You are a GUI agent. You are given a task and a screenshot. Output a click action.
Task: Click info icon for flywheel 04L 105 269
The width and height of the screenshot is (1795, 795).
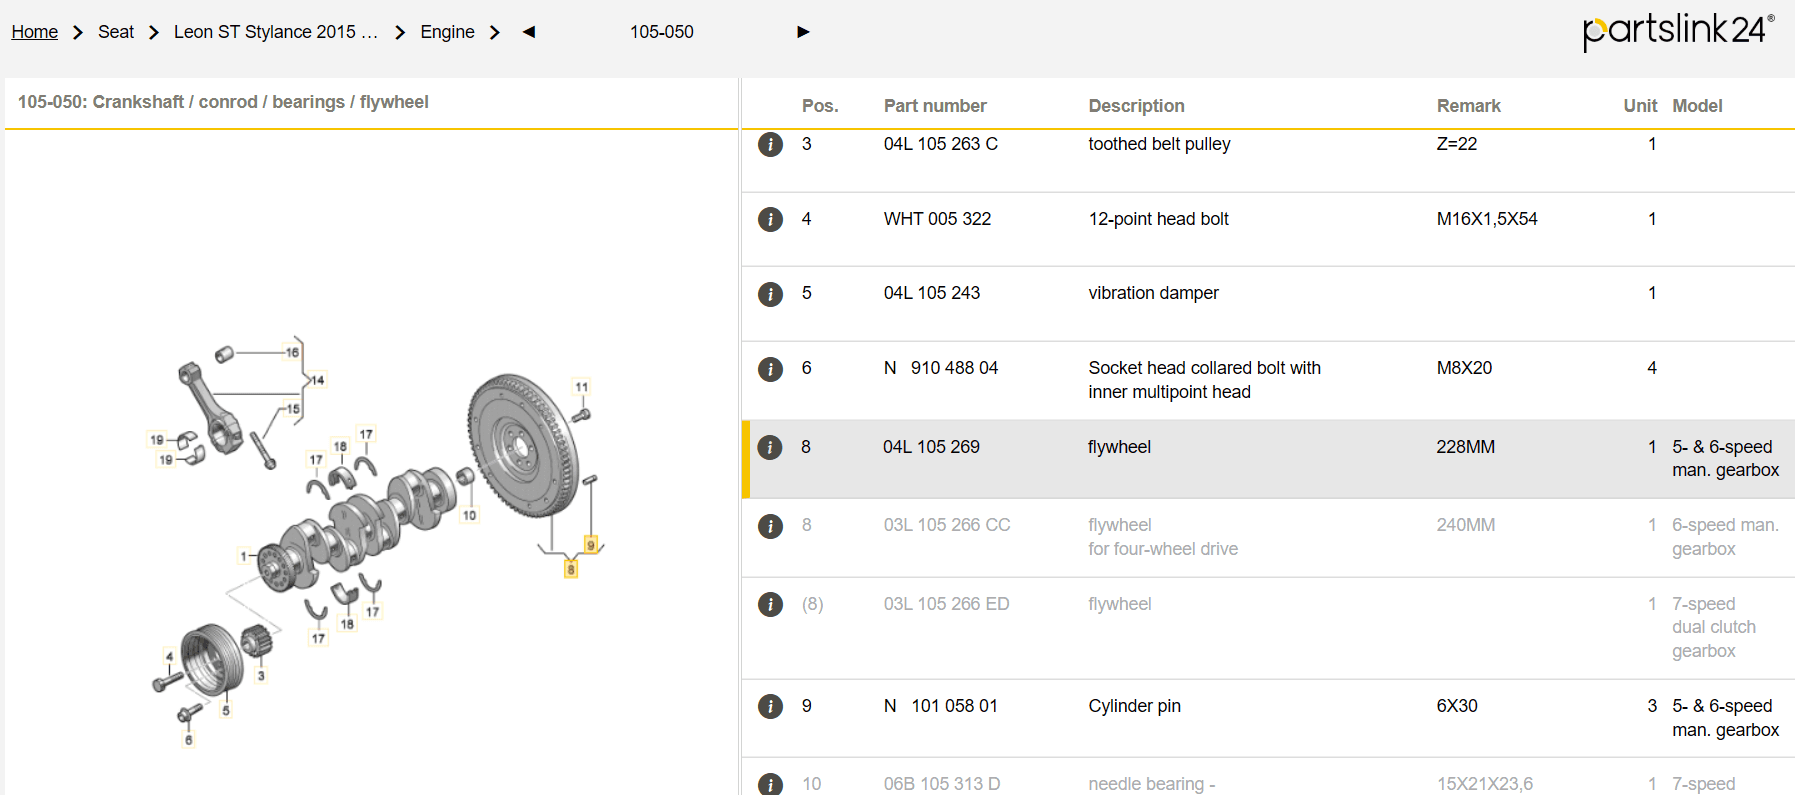click(770, 447)
